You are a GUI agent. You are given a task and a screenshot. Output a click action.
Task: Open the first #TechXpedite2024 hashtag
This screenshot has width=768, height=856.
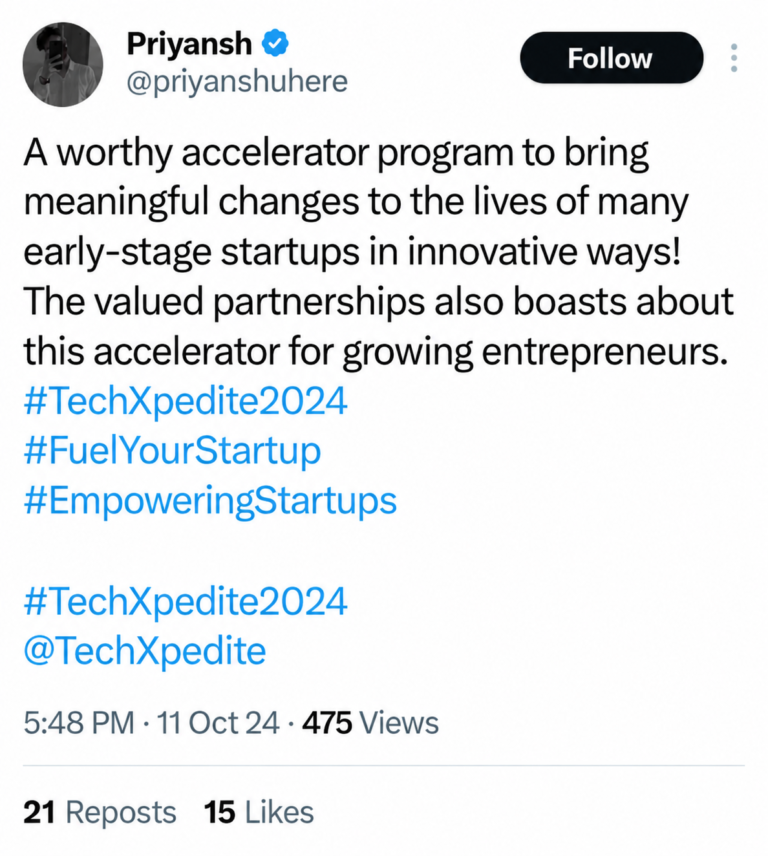pyautogui.click(x=186, y=401)
